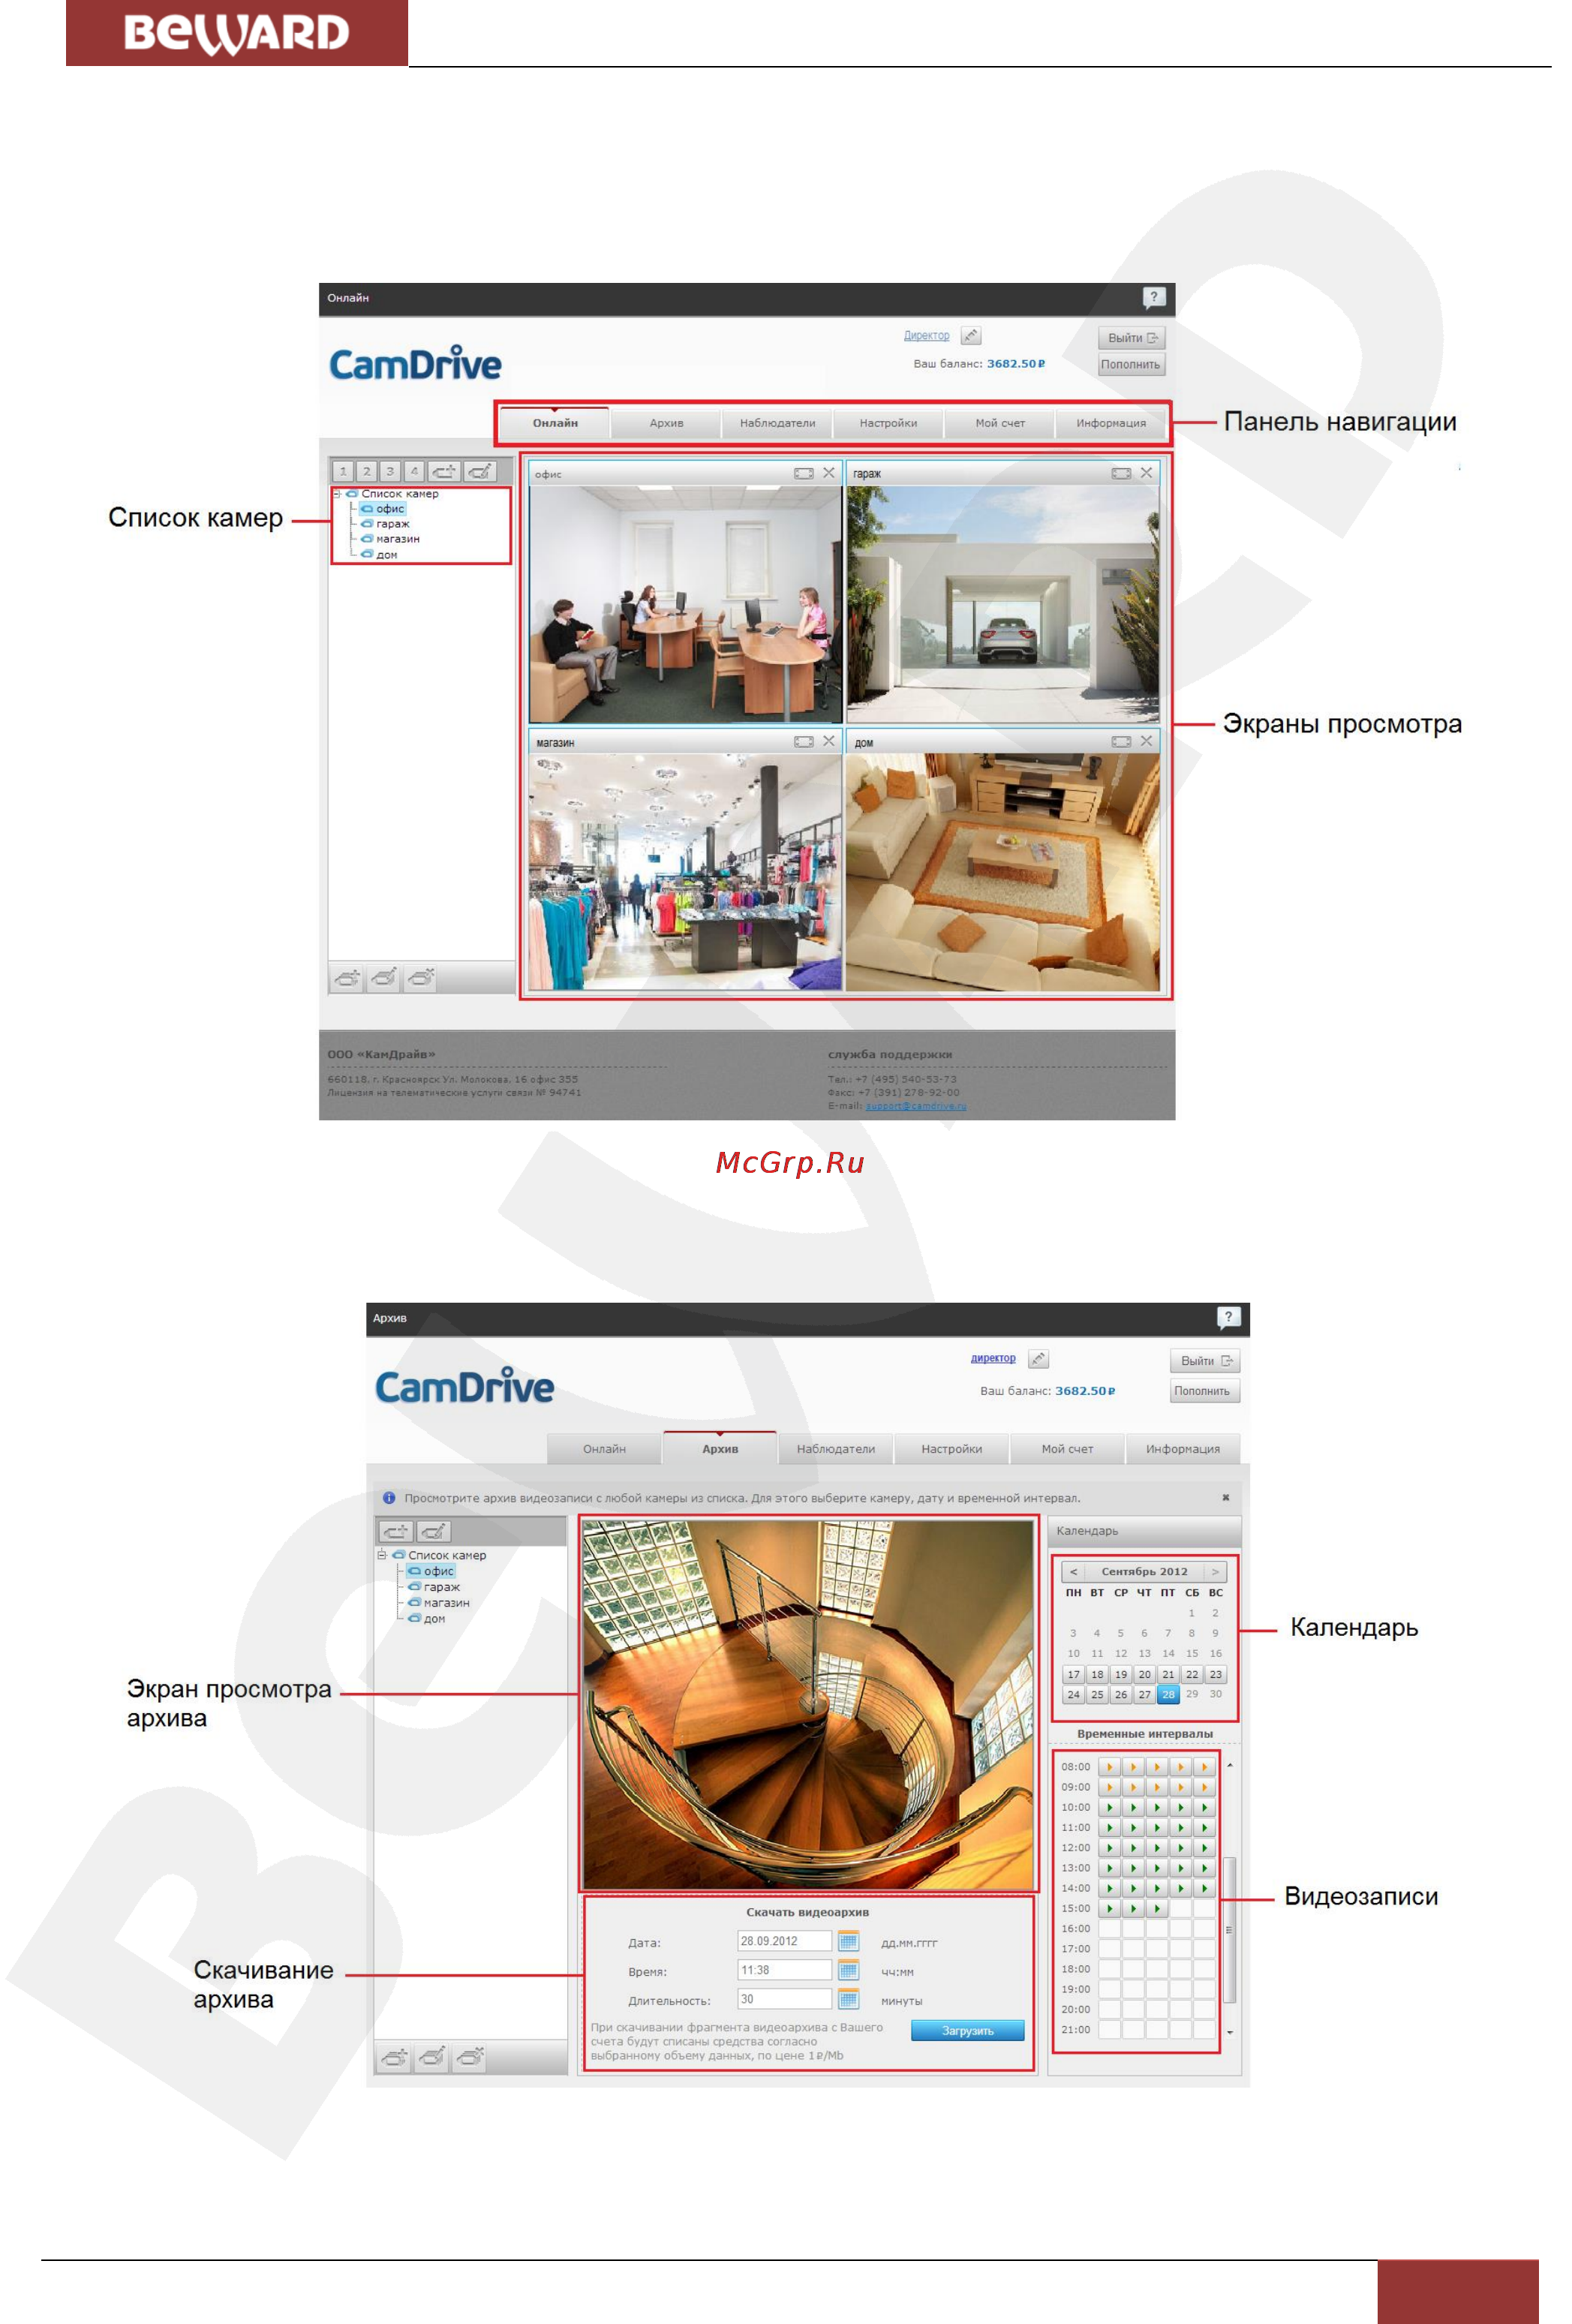Collapse Список камер tree in Онлайн window
Screen dimensions: 1572x2324
(x=337, y=493)
